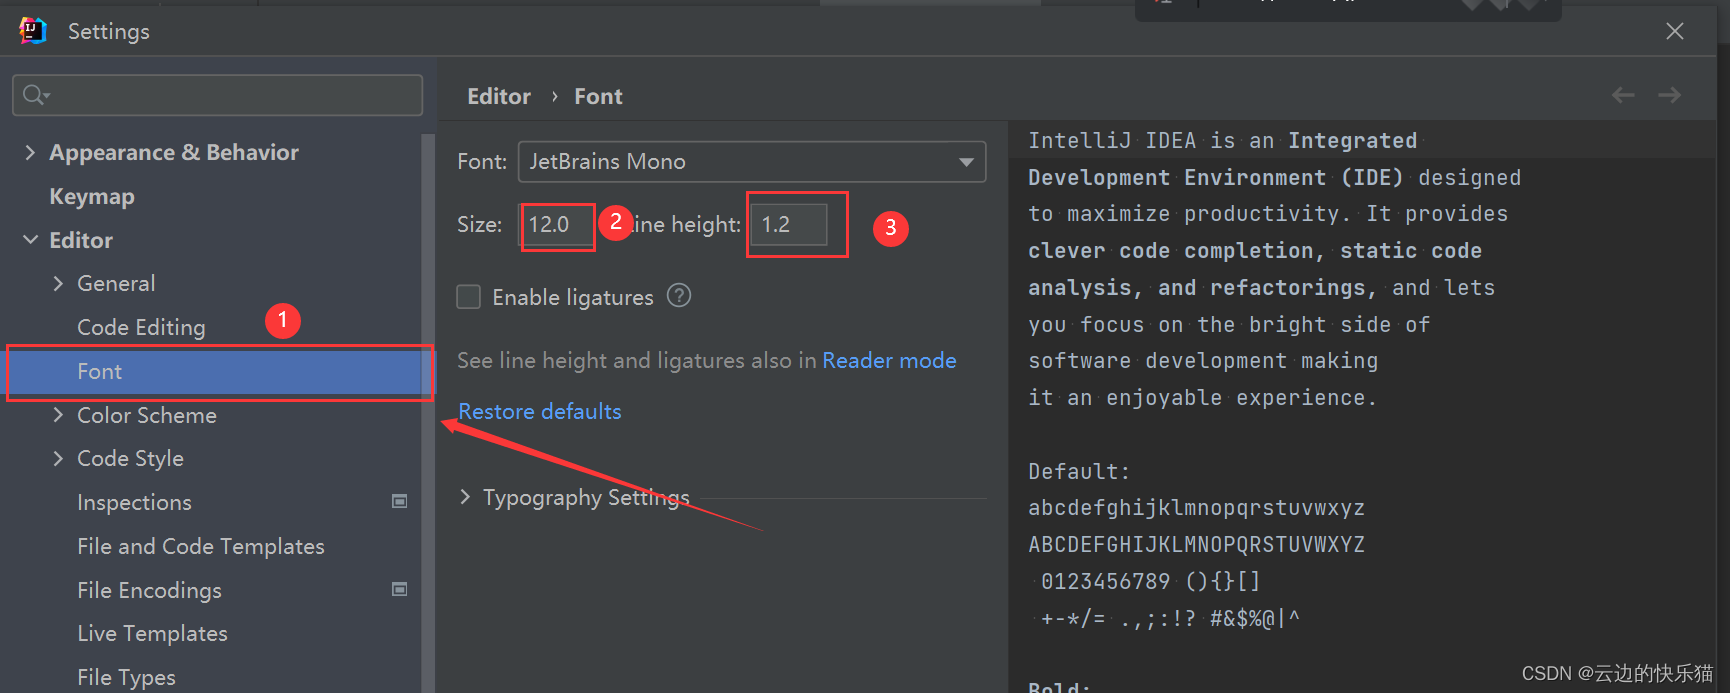Expand Appearance & Behavior section
The image size is (1730, 693).
tap(30, 152)
